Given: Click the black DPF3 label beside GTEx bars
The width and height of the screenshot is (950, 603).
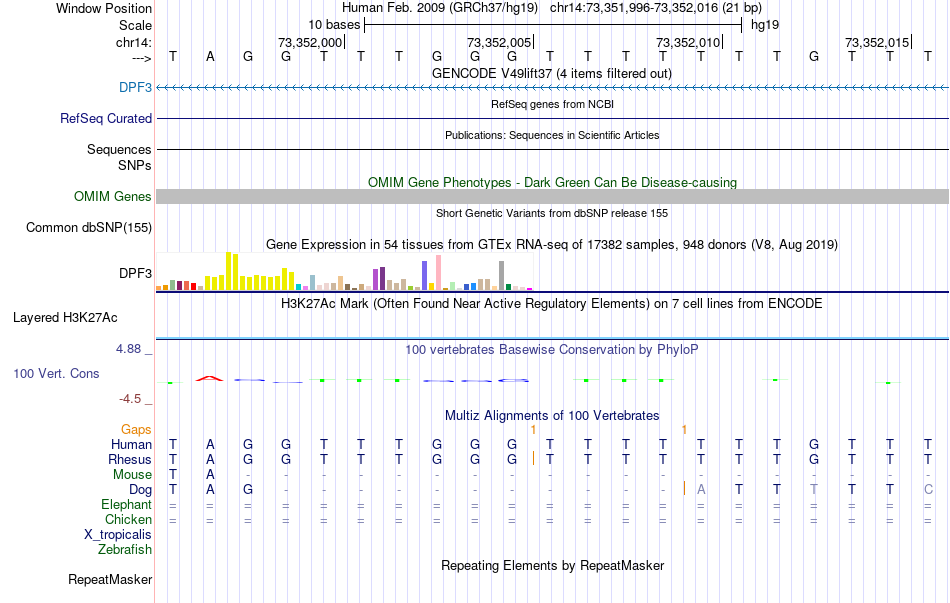Looking at the screenshot, I should click(135, 273).
